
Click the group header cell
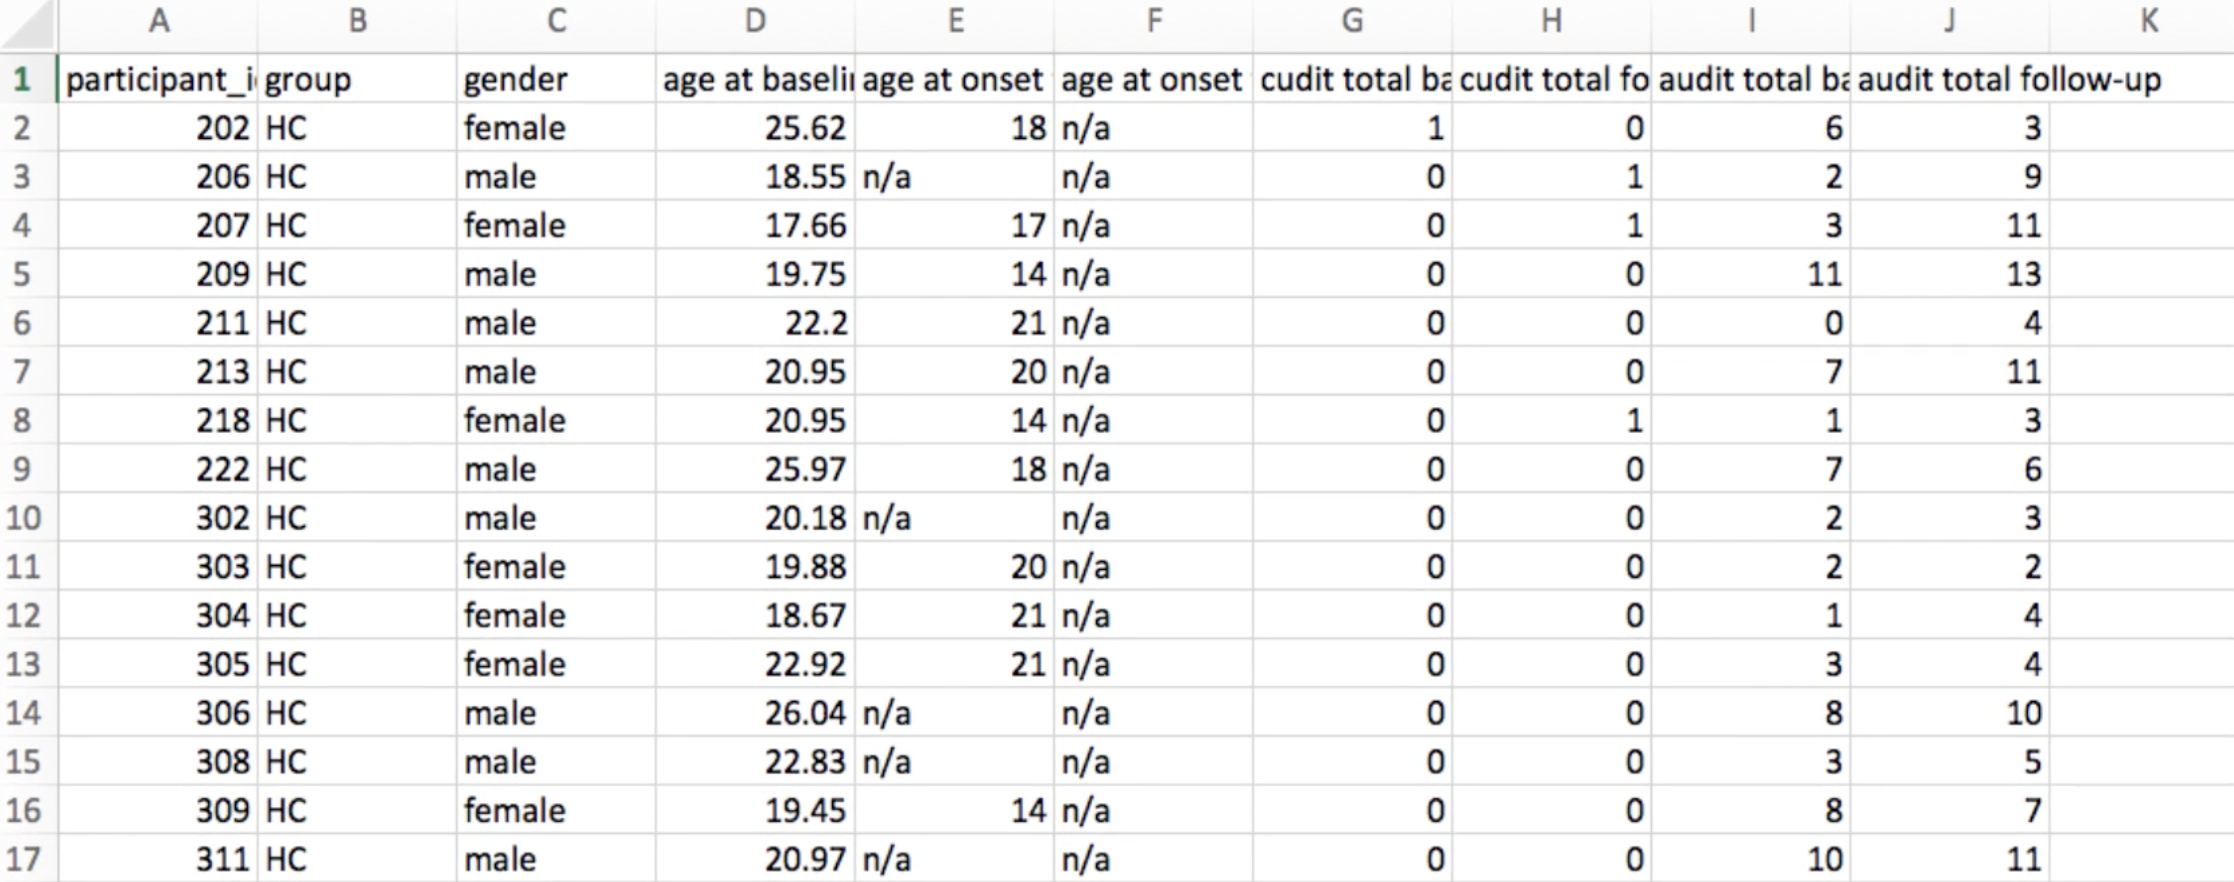[x=357, y=79]
